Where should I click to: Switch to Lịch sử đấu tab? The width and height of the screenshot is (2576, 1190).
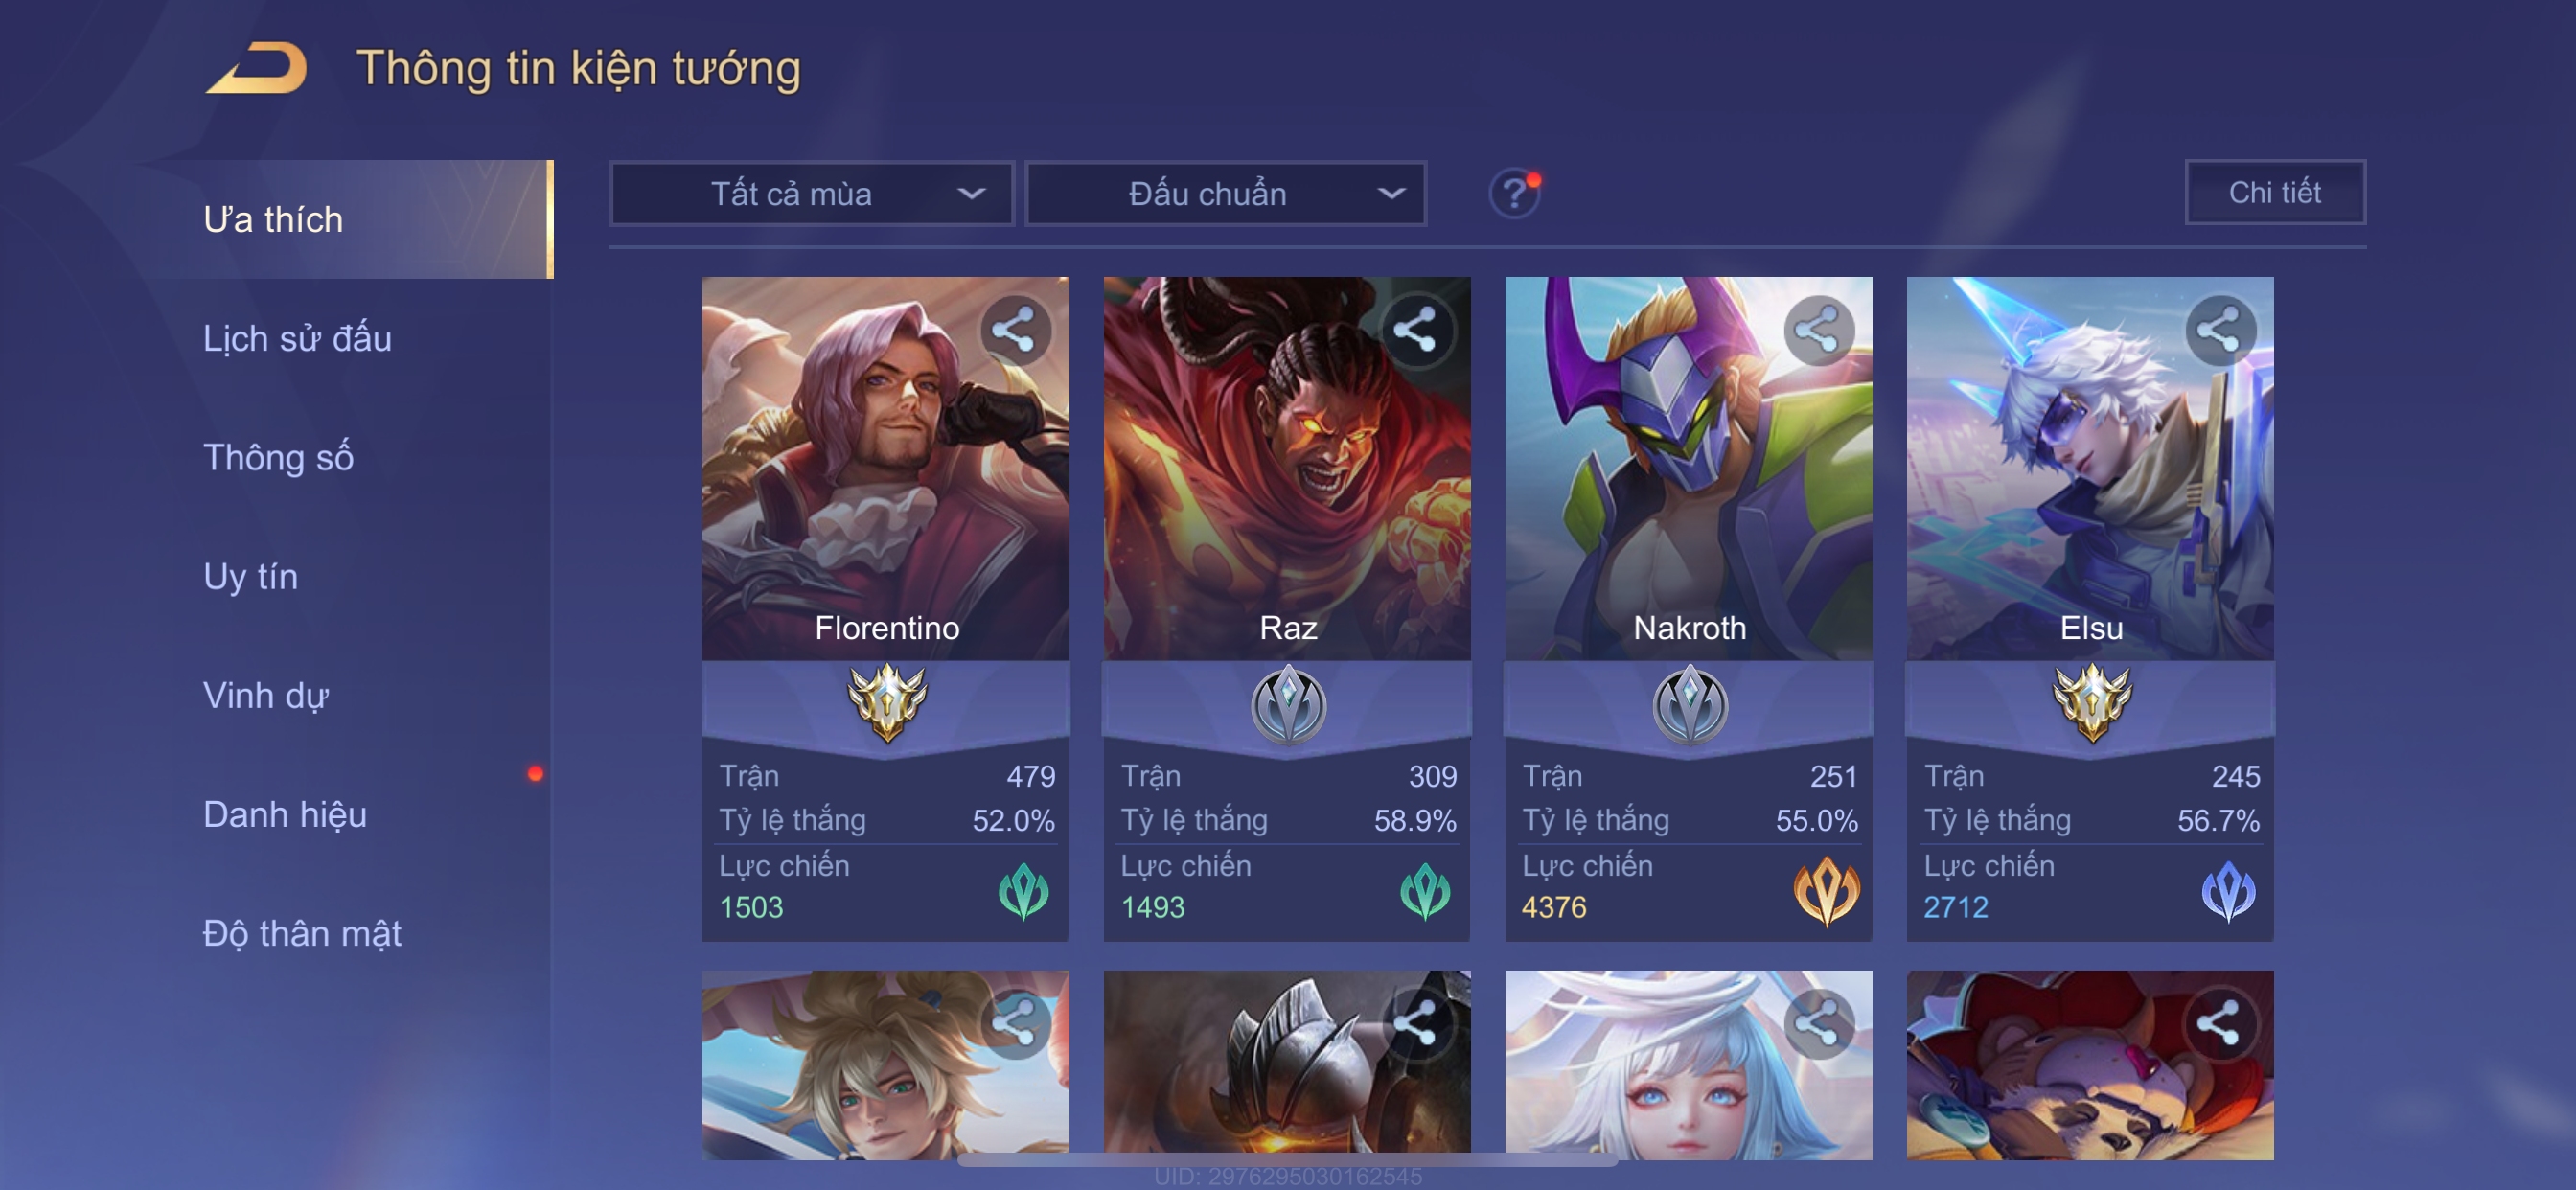click(x=297, y=338)
